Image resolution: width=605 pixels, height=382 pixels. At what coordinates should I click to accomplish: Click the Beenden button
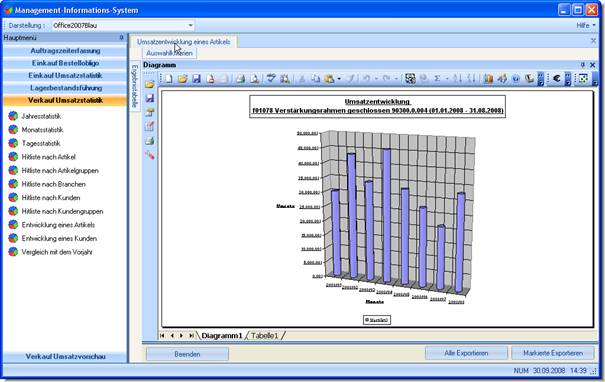[187, 354]
